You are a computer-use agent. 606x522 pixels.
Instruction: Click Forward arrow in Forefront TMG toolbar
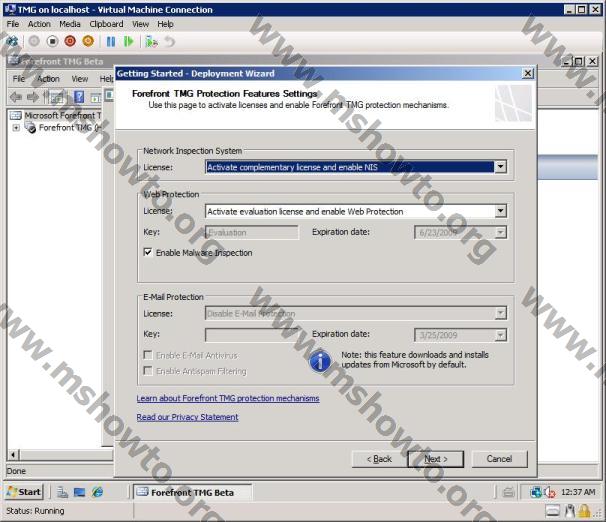32,97
